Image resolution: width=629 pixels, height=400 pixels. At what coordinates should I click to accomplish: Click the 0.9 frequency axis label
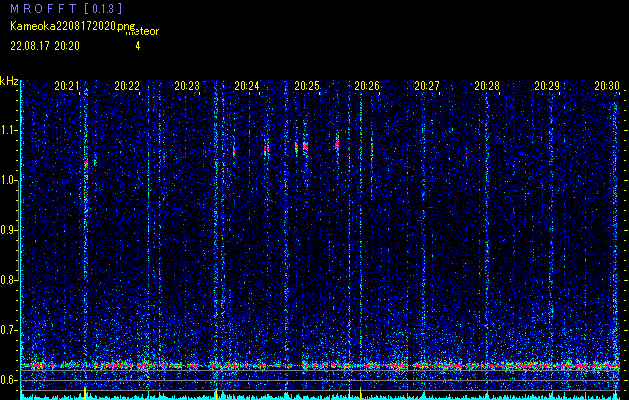point(8,230)
